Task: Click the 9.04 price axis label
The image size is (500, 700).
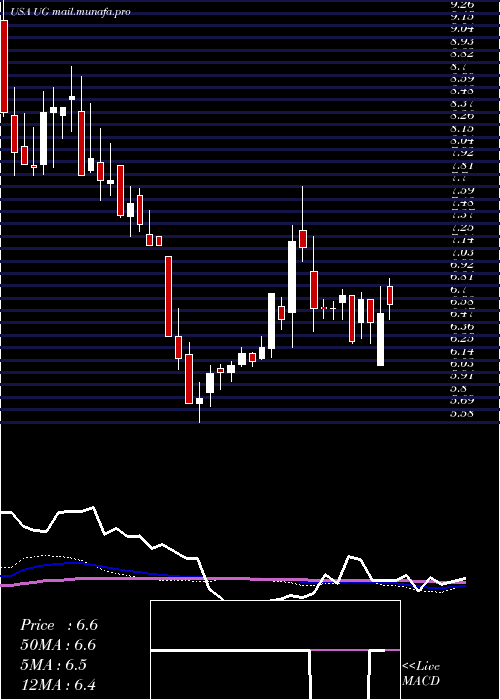Action: tap(462, 29)
